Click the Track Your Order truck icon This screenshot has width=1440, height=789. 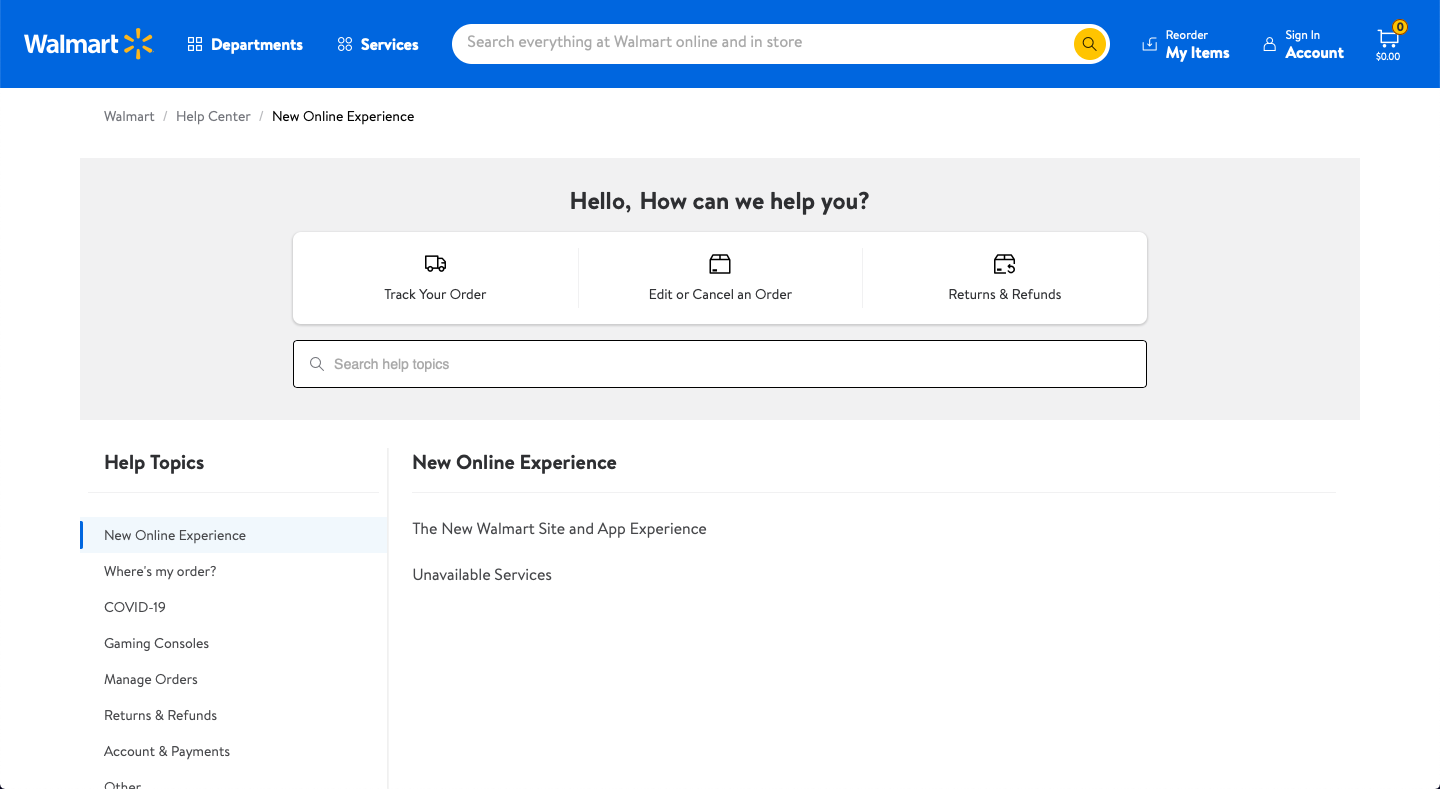(x=435, y=264)
